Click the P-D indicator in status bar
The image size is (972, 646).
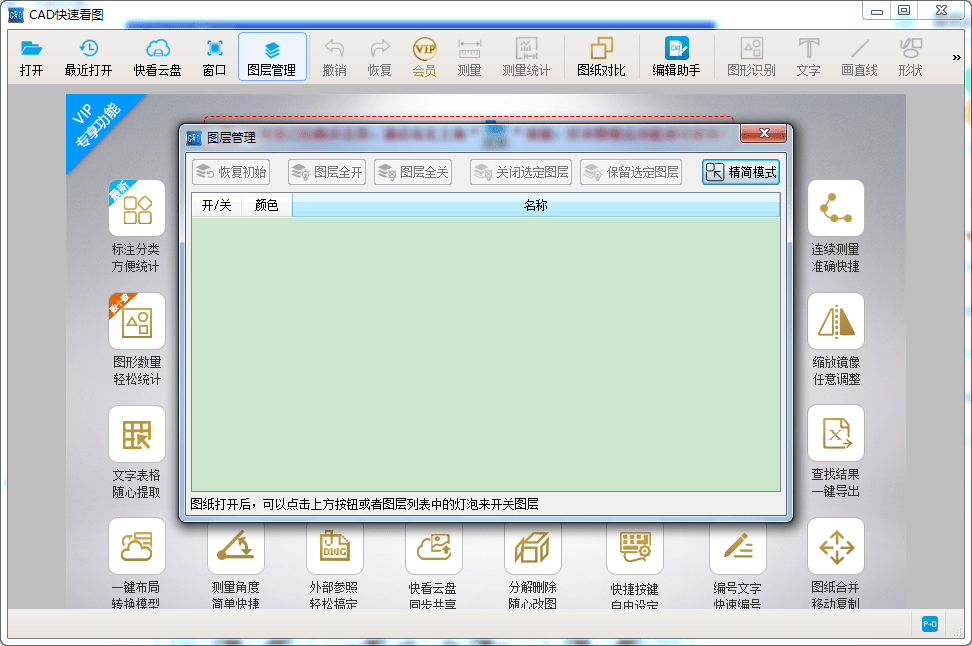[x=930, y=623]
